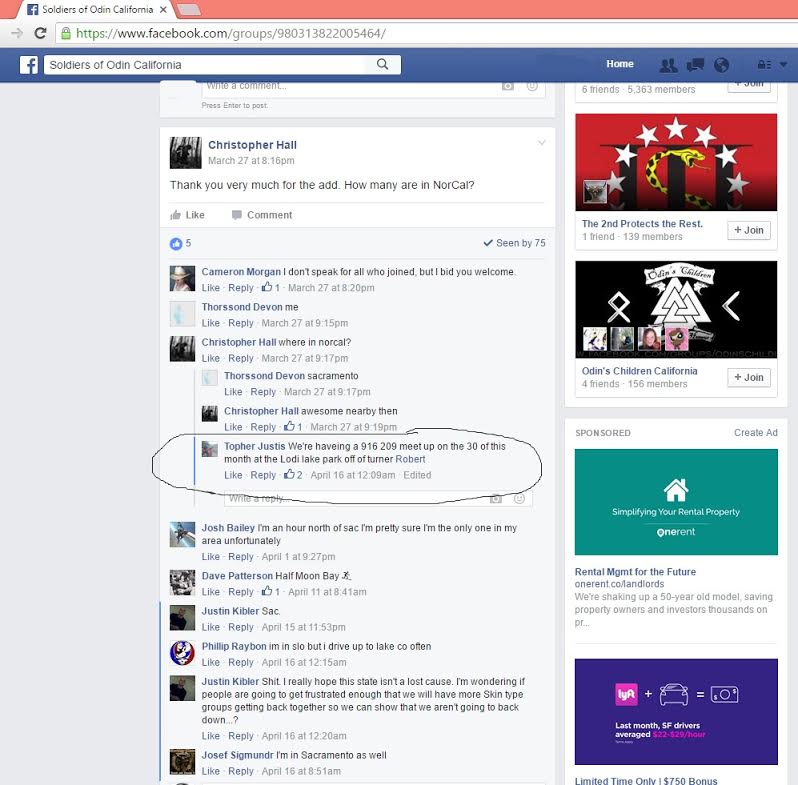Image resolution: width=798 pixels, height=785 pixels.
Task: Click camera icon in the reply box
Action: [x=496, y=498]
